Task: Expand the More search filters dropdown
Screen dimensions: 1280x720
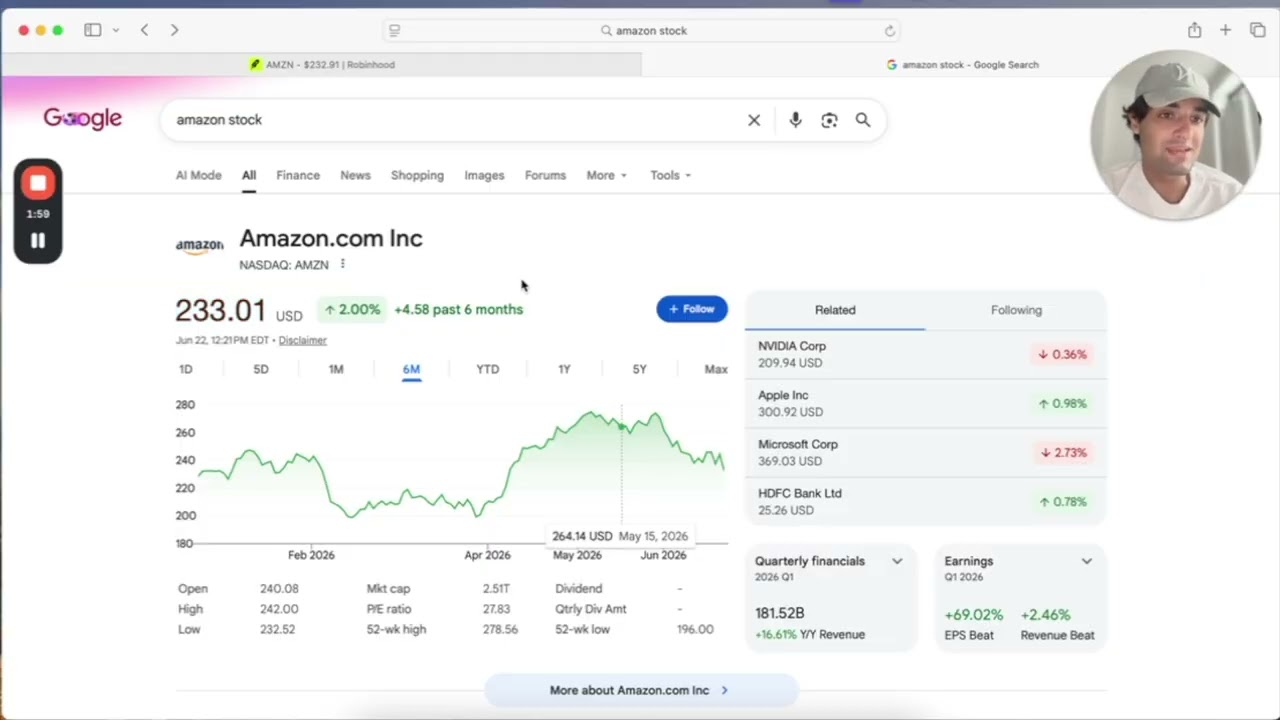Action: [606, 175]
